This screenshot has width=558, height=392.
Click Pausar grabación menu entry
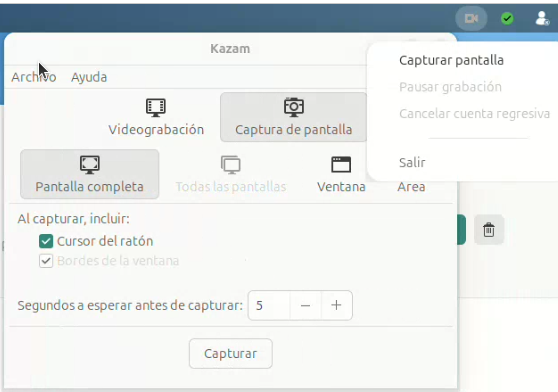coord(450,87)
